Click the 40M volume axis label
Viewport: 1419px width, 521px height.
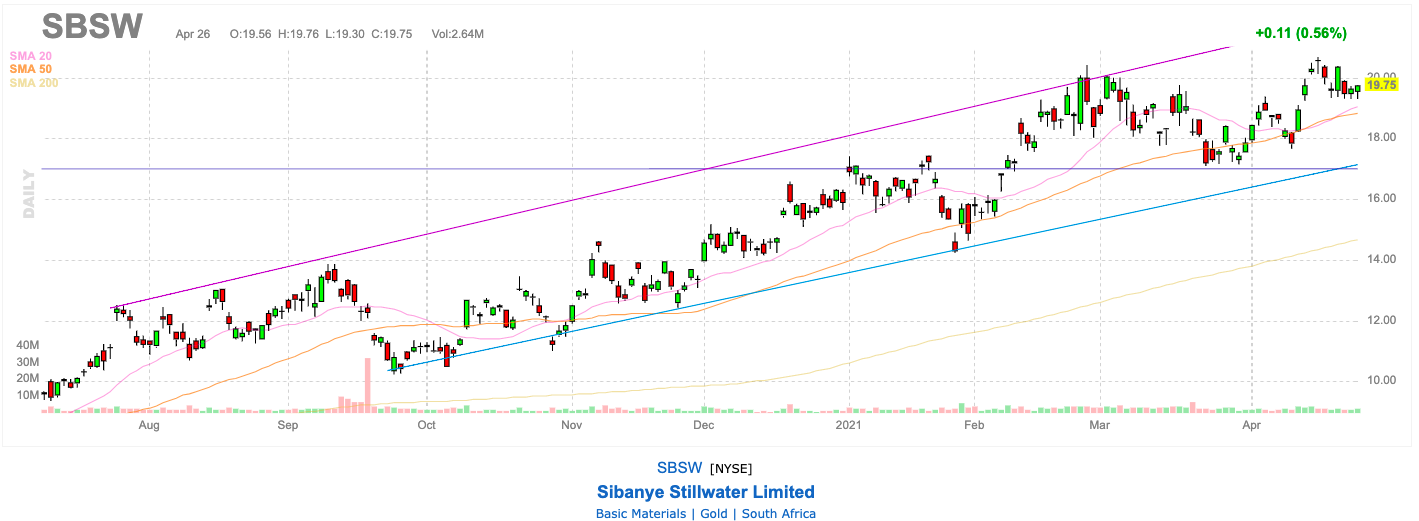tap(27, 344)
